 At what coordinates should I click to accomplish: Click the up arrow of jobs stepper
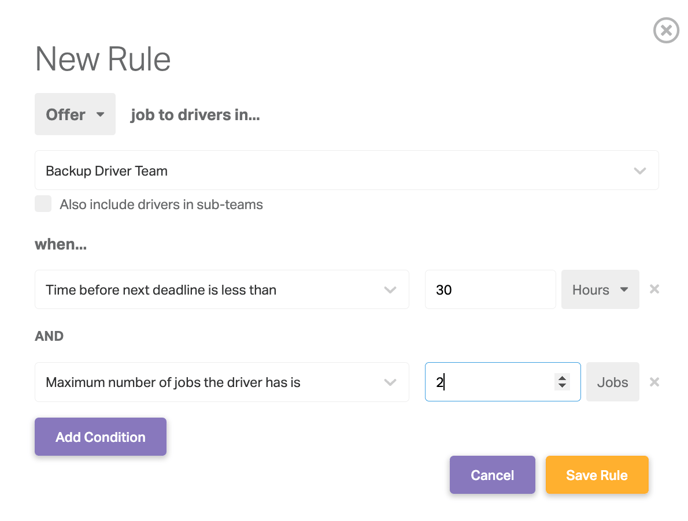click(x=562, y=377)
